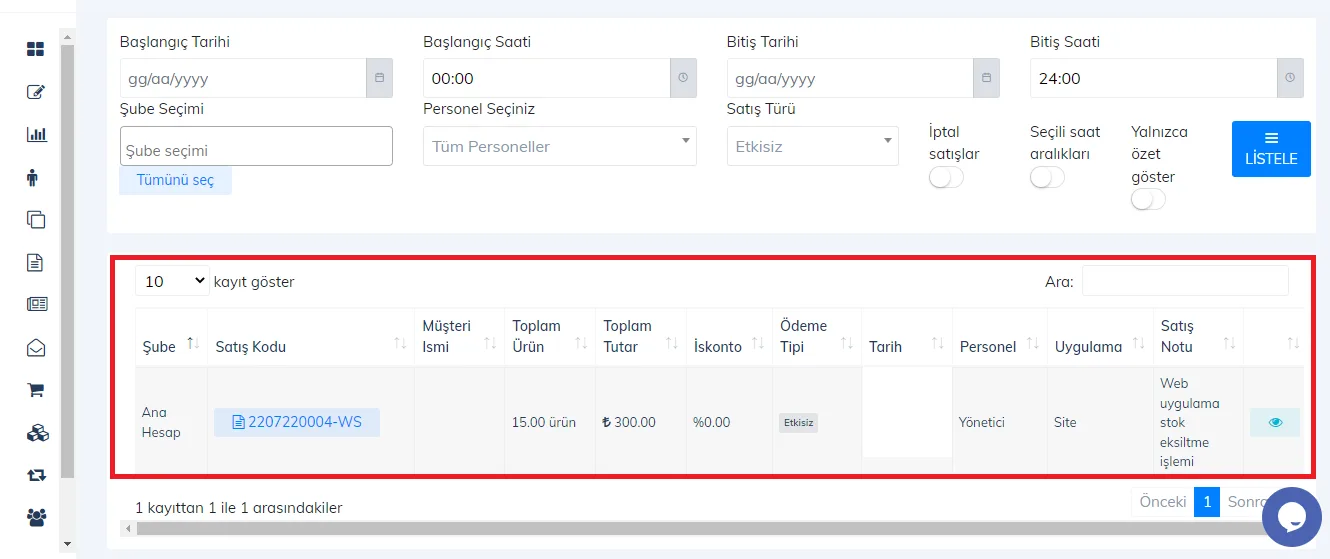Open the Satış Türü Etkisiz dropdown
This screenshot has height=559, width=1330.
pos(813,146)
